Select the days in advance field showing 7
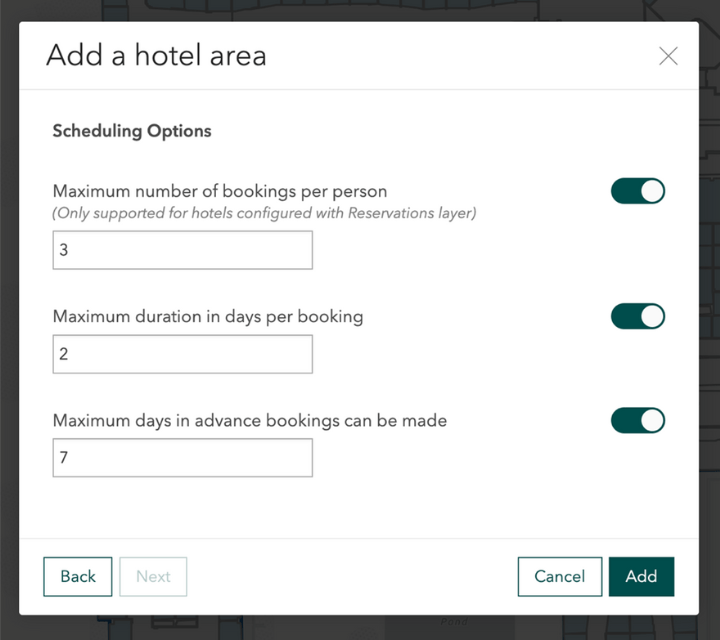Image resolution: width=720 pixels, height=640 pixels. [x=182, y=458]
